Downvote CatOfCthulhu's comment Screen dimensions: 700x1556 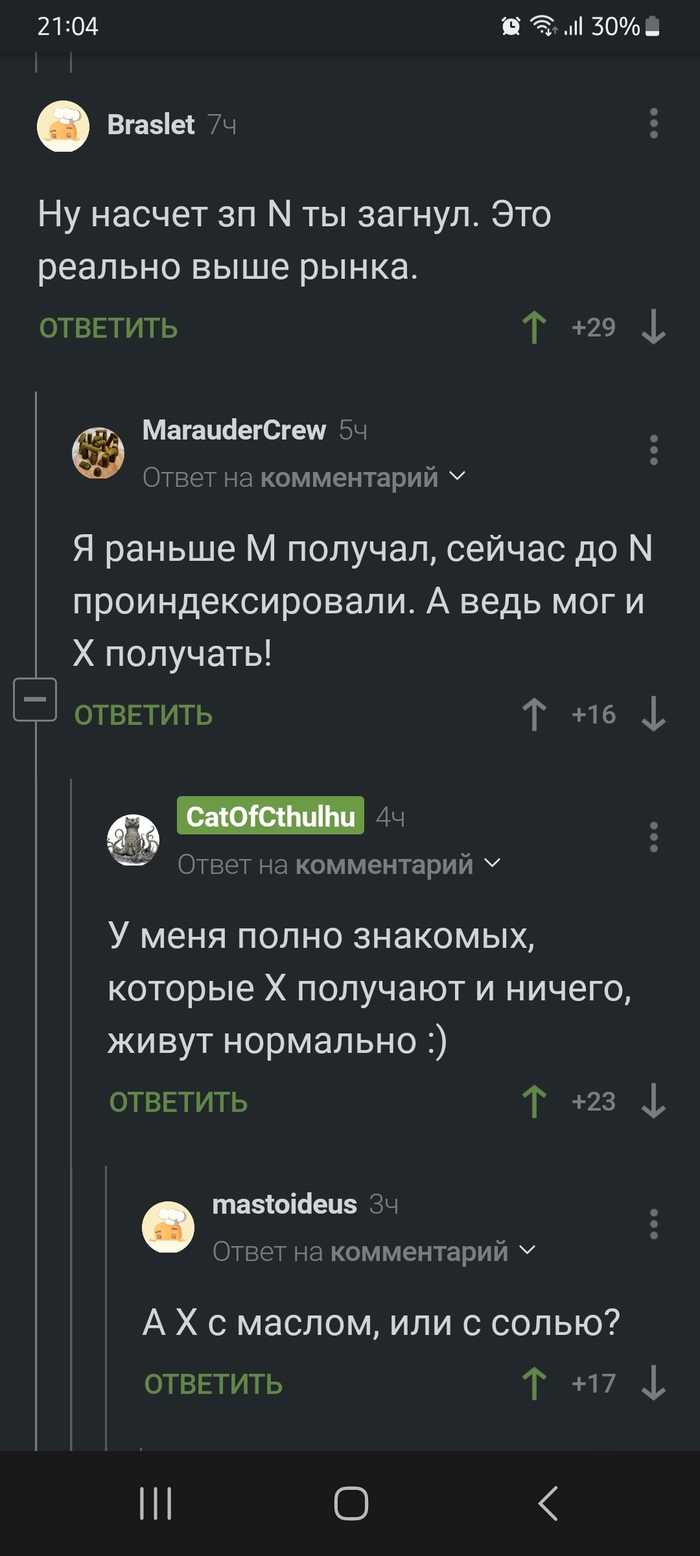click(x=653, y=1101)
